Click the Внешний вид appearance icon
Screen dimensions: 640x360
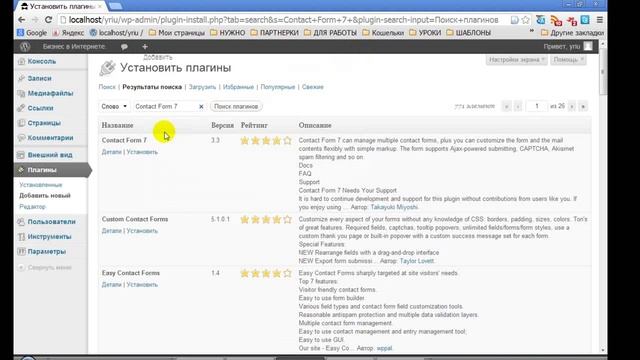point(21,155)
